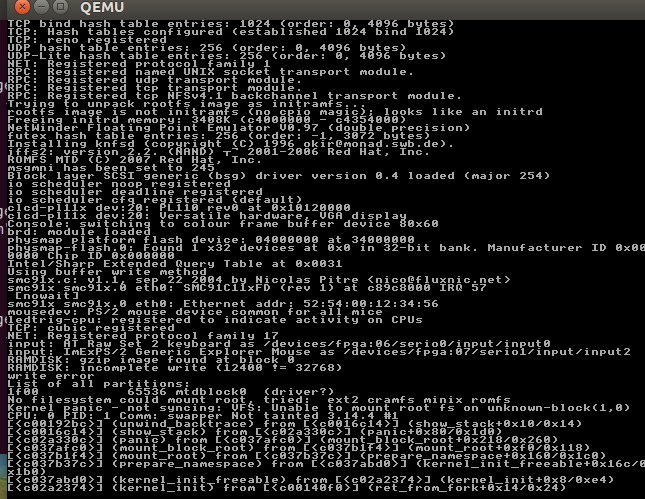The height and width of the screenshot is (499, 645).
Task: Click line 'List of all partitions:'
Action: pos(99,384)
